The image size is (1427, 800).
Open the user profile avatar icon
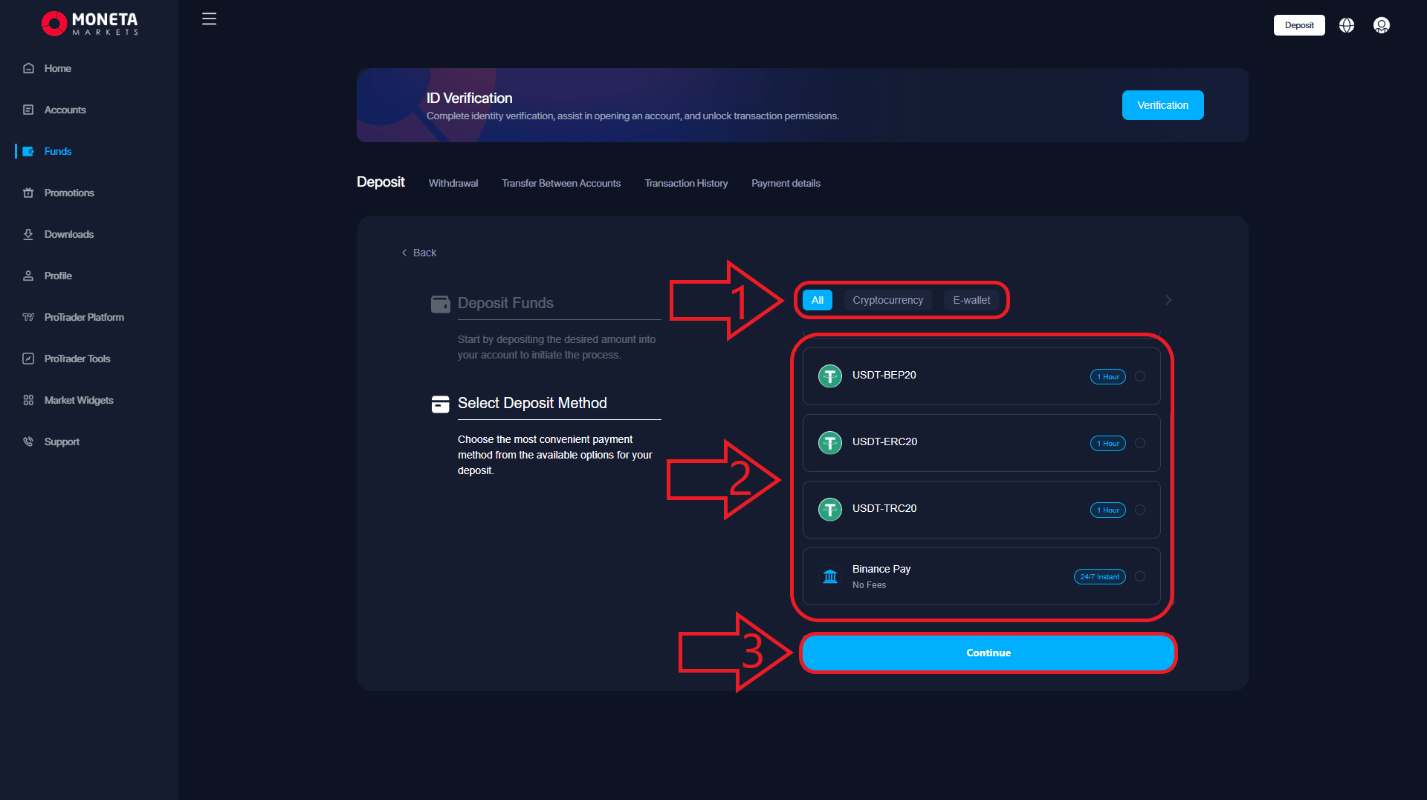(x=1381, y=26)
